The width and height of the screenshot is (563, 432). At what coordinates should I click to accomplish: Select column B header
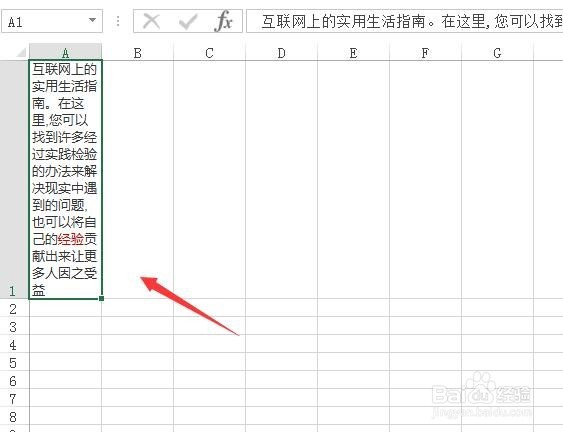point(138,53)
